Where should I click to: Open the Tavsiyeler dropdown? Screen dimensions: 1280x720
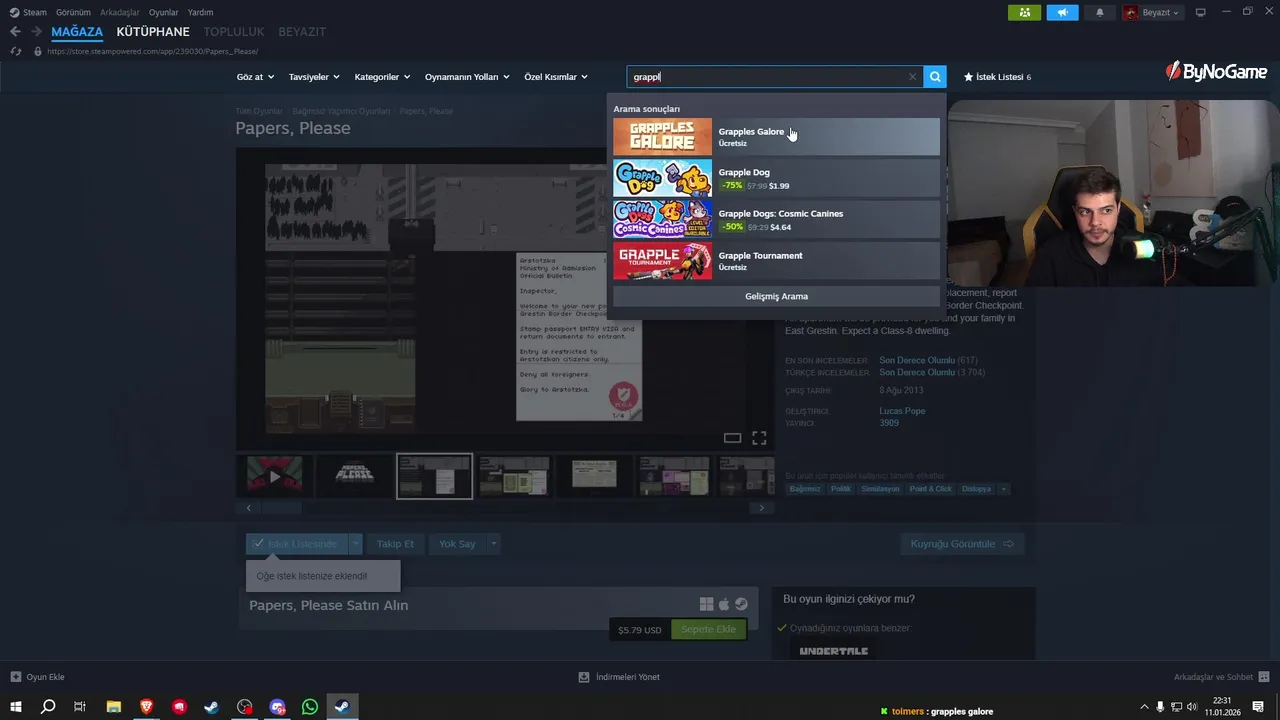314,77
